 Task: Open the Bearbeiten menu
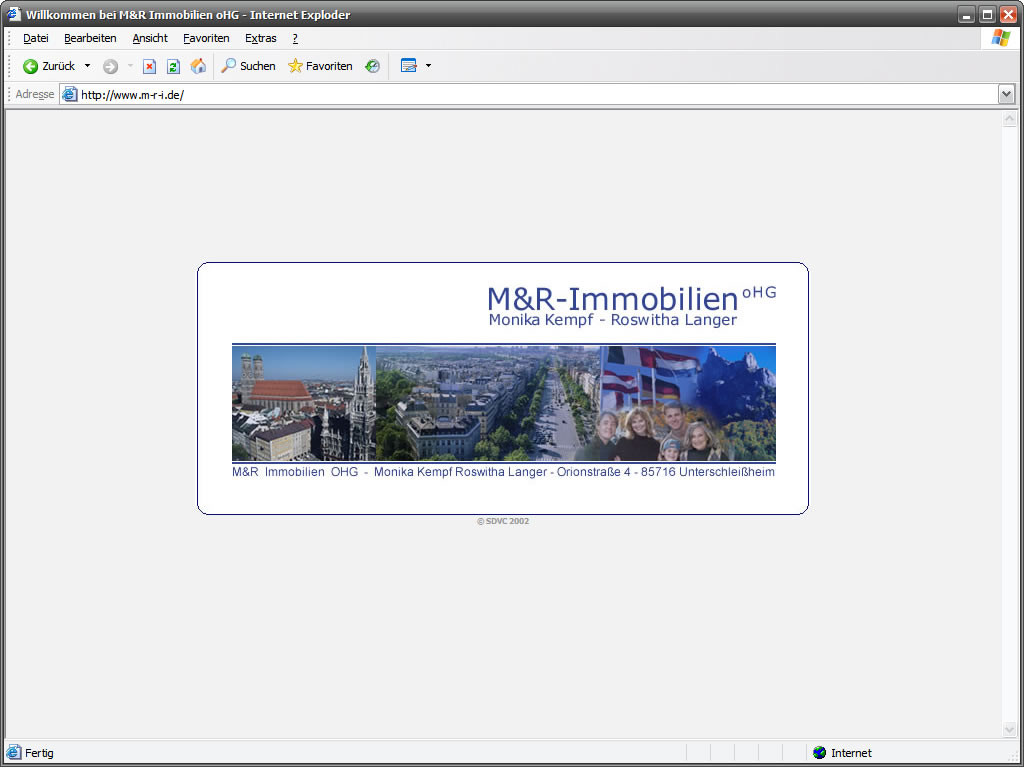(x=90, y=38)
